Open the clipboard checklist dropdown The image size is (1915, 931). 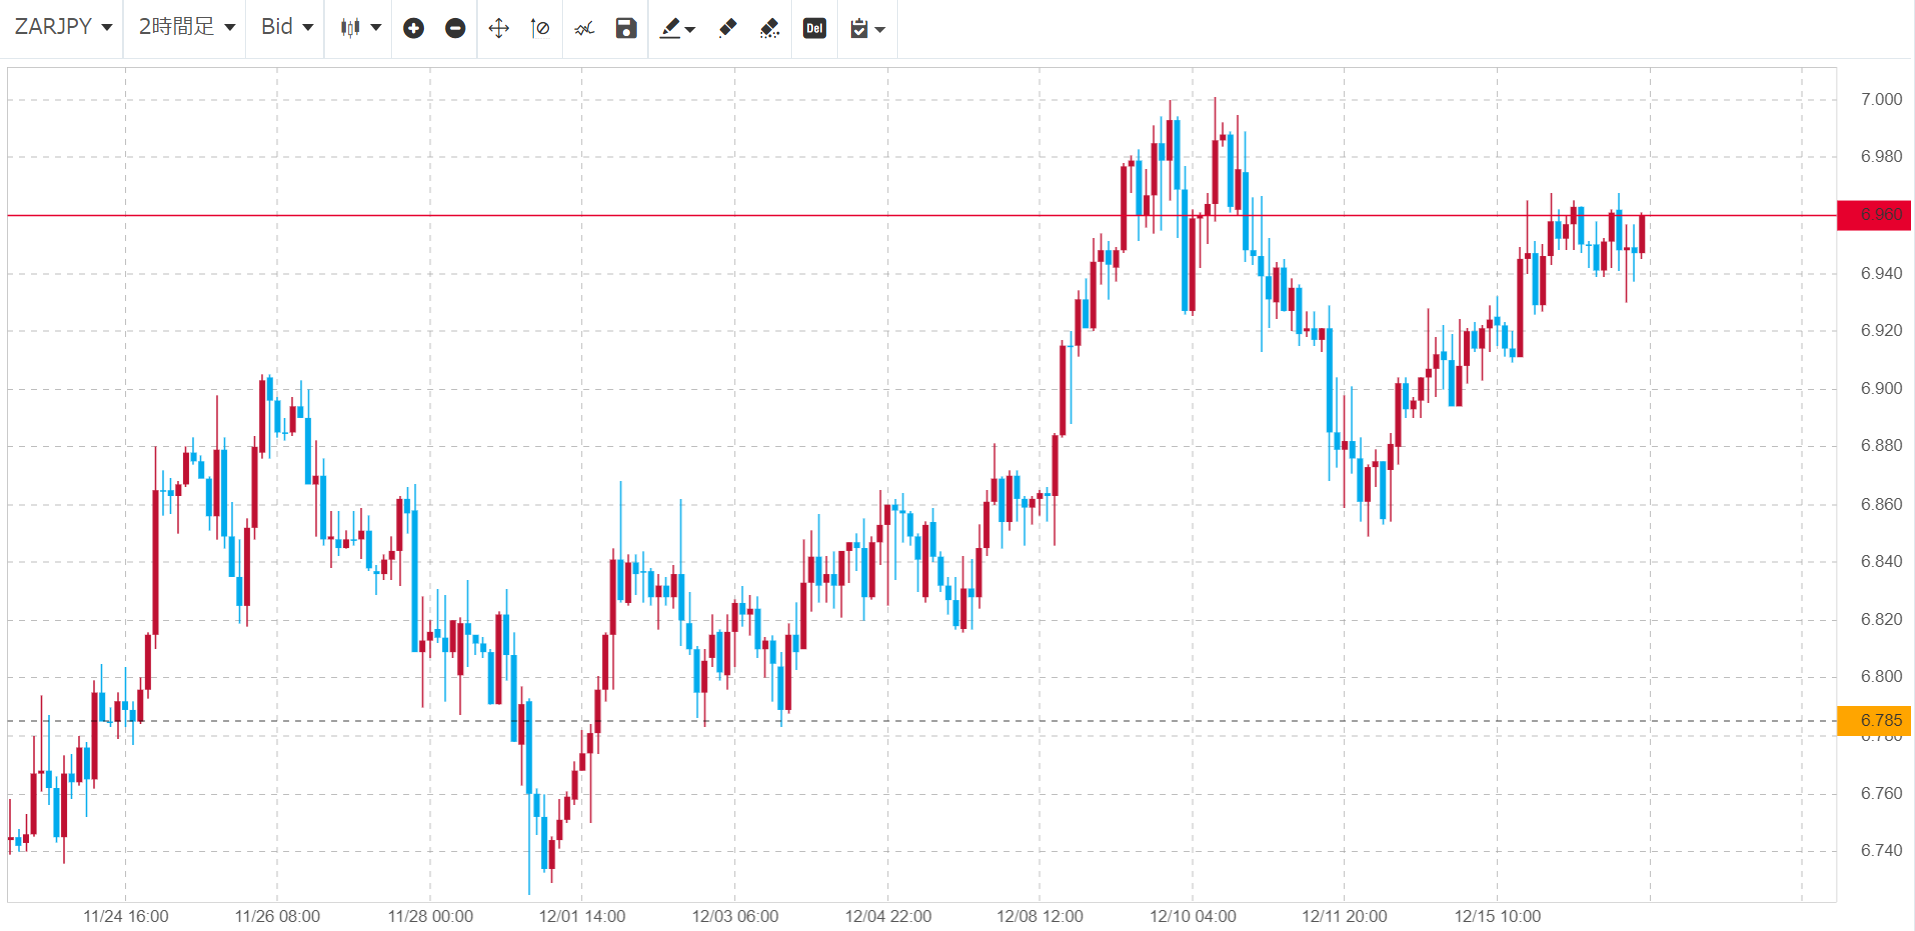[866, 28]
